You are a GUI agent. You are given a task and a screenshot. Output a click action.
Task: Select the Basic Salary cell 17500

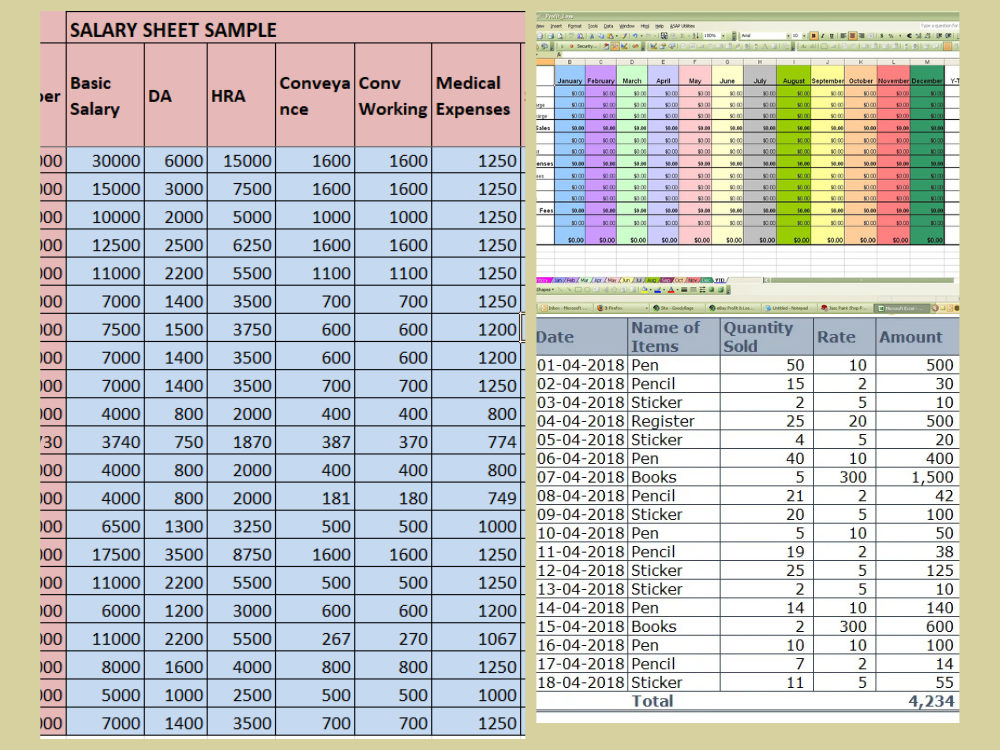click(x=105, y=554)
